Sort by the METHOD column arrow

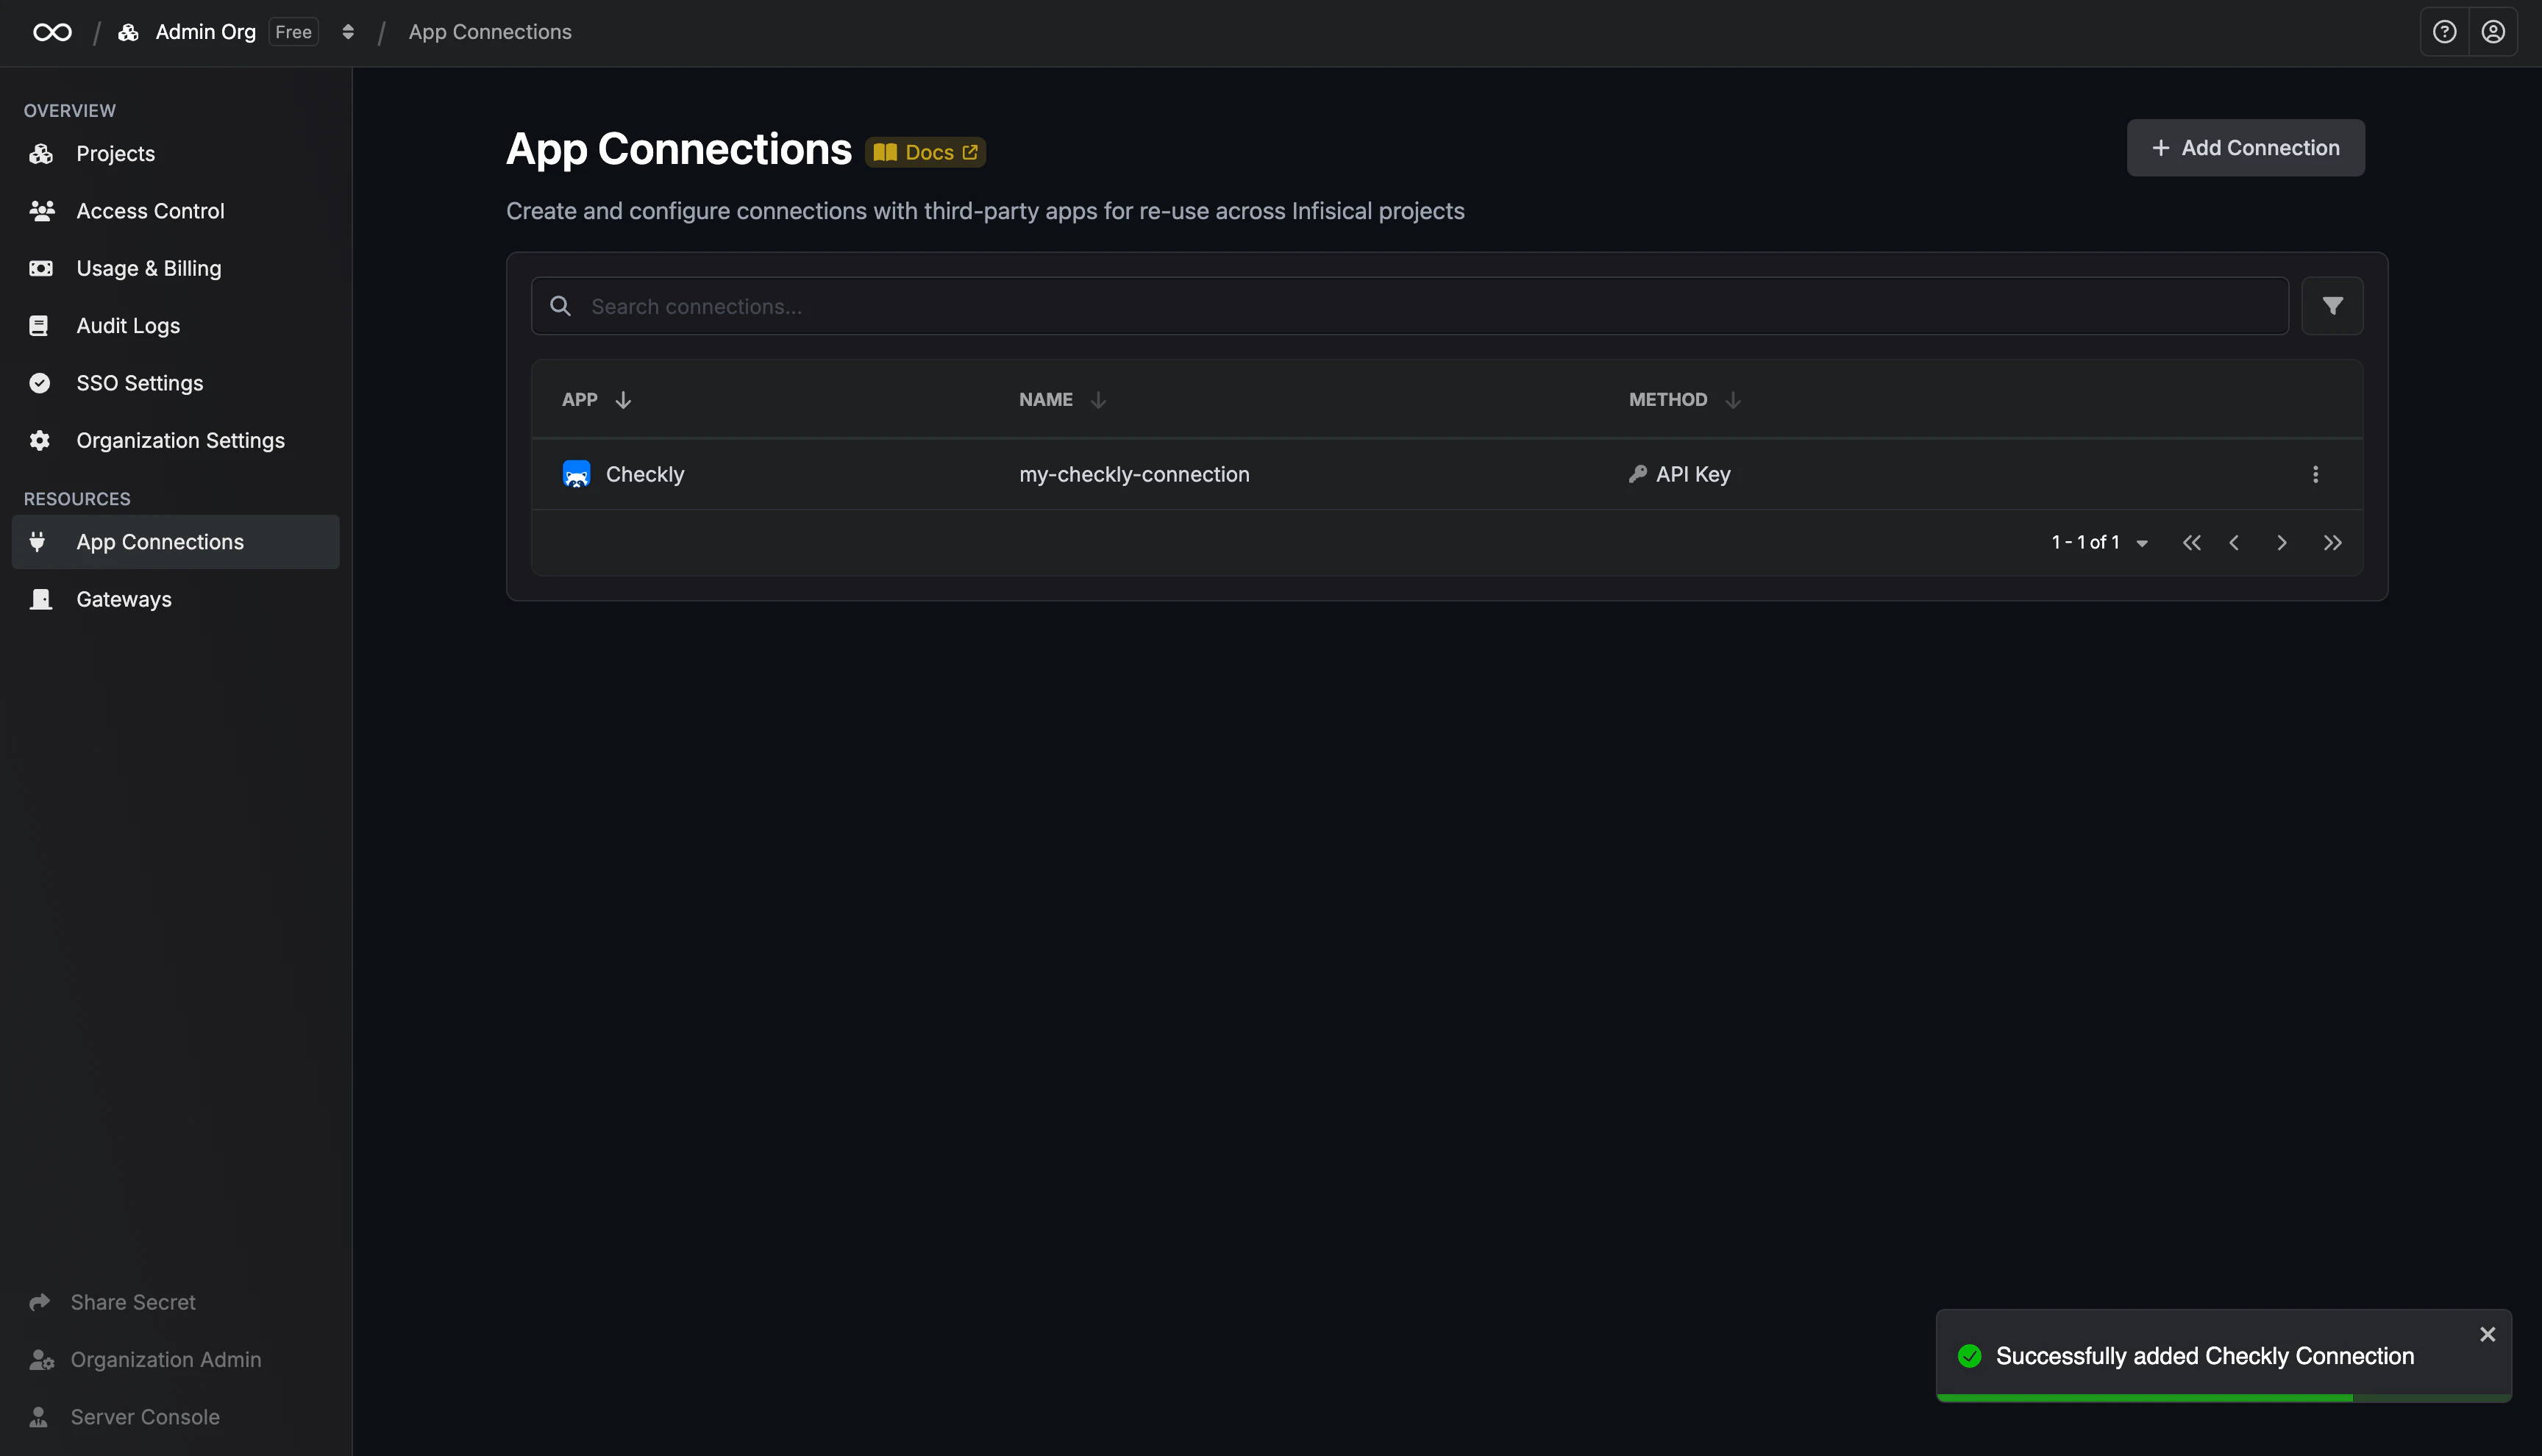[x=1733, y=400]
